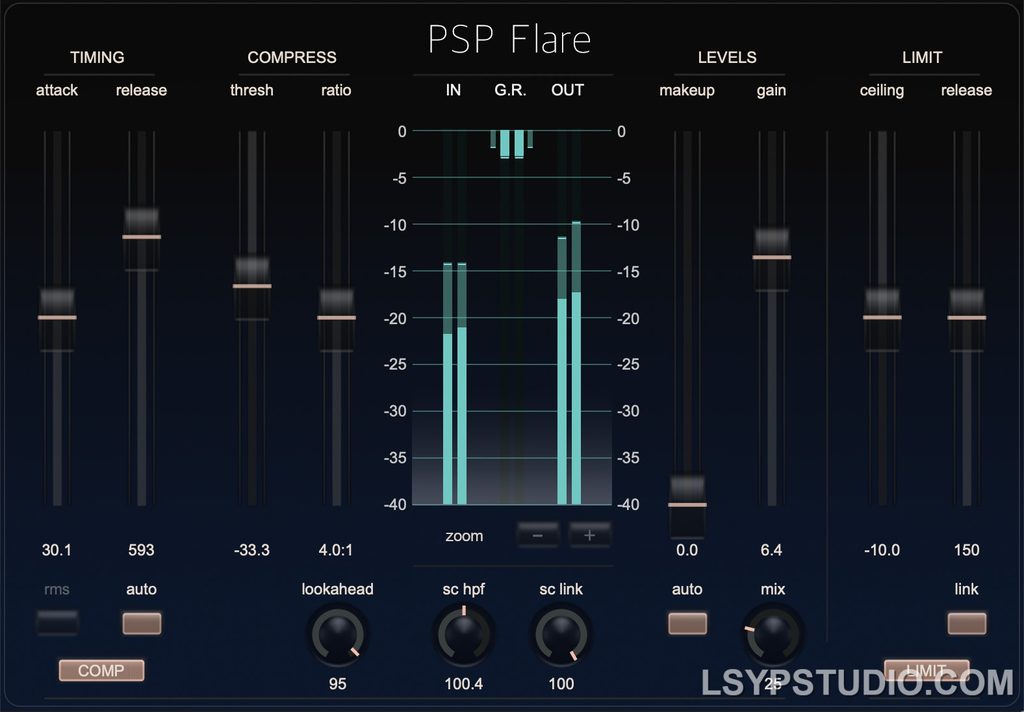Click the LIMIT section header
Image resolution: width=1024 pixels, height=712 pixels.
click(922, 57)
